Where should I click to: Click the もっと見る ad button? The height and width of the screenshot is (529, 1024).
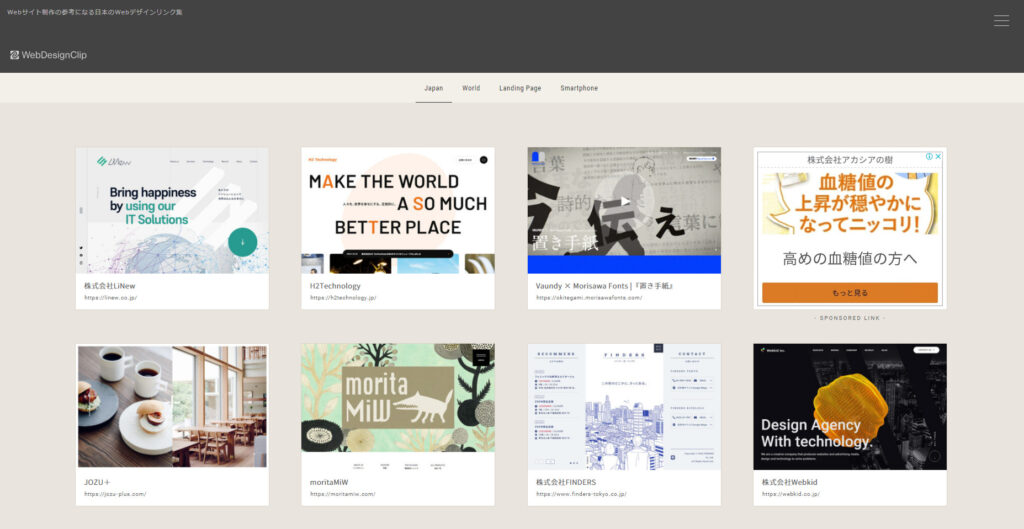(850, 293)
